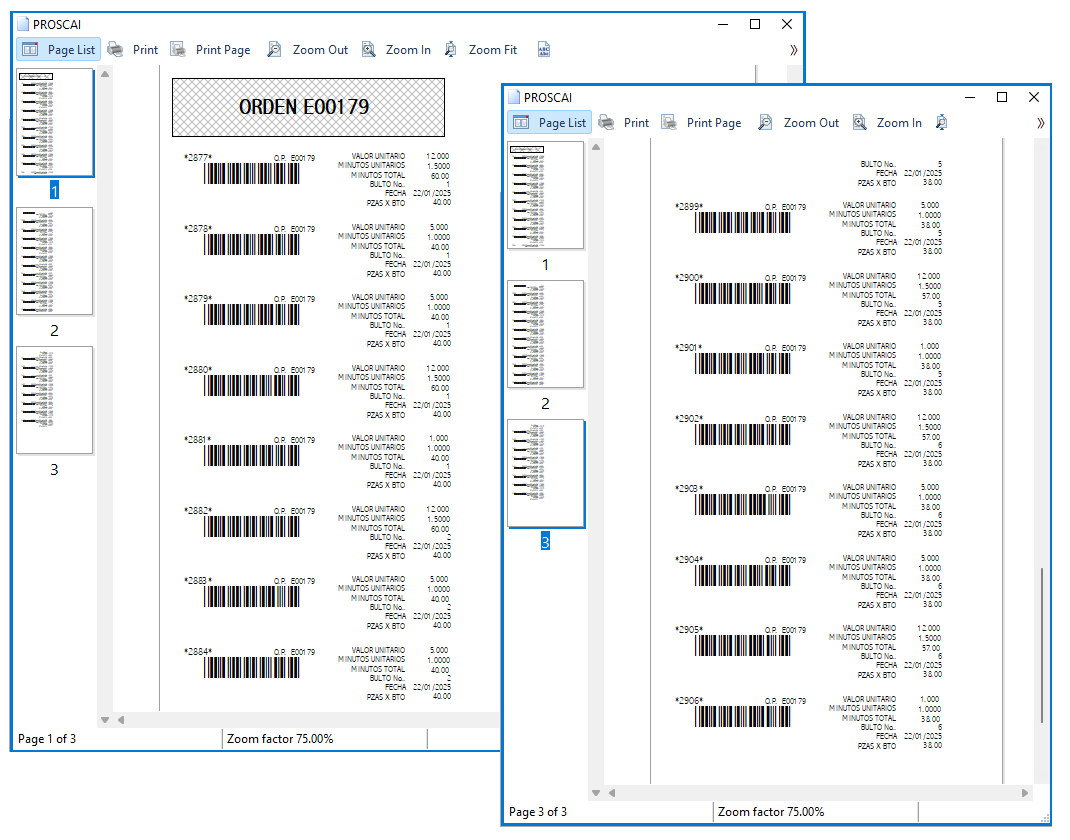Click scroll up arrow in front window thumbnail list
Viewport: 1070px width, 840px height.
(x=596, y=147)
